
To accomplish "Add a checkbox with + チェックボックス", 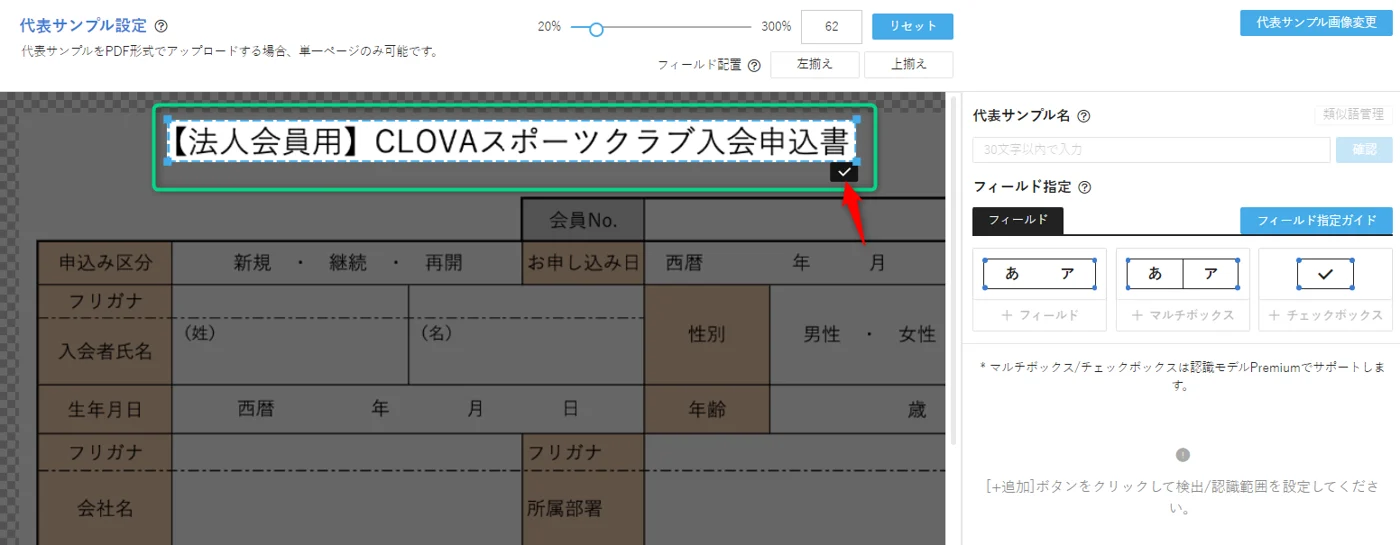I will [1325, 315].
